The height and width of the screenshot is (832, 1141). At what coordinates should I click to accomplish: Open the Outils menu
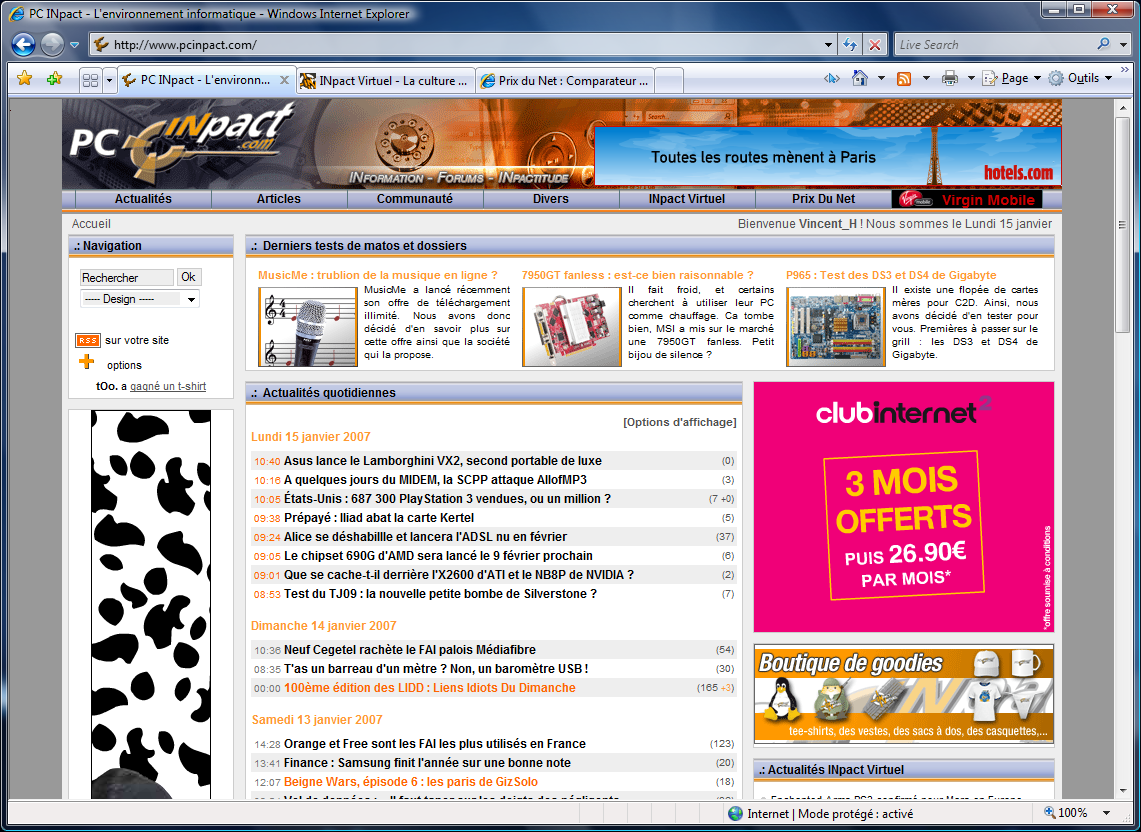[x=1080, y=78]
